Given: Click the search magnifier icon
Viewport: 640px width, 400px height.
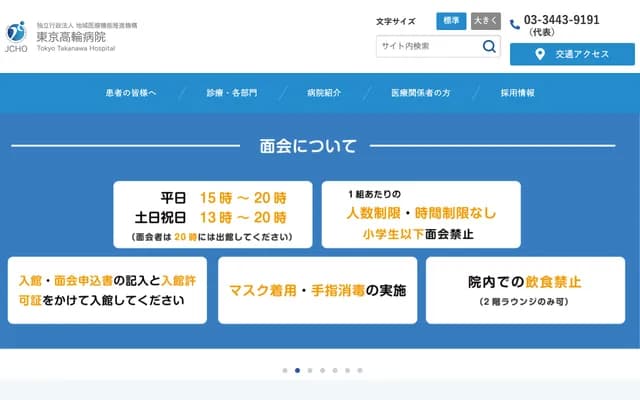Looking at the screenshot, I should pyautogui.click(x=489, y=47).
